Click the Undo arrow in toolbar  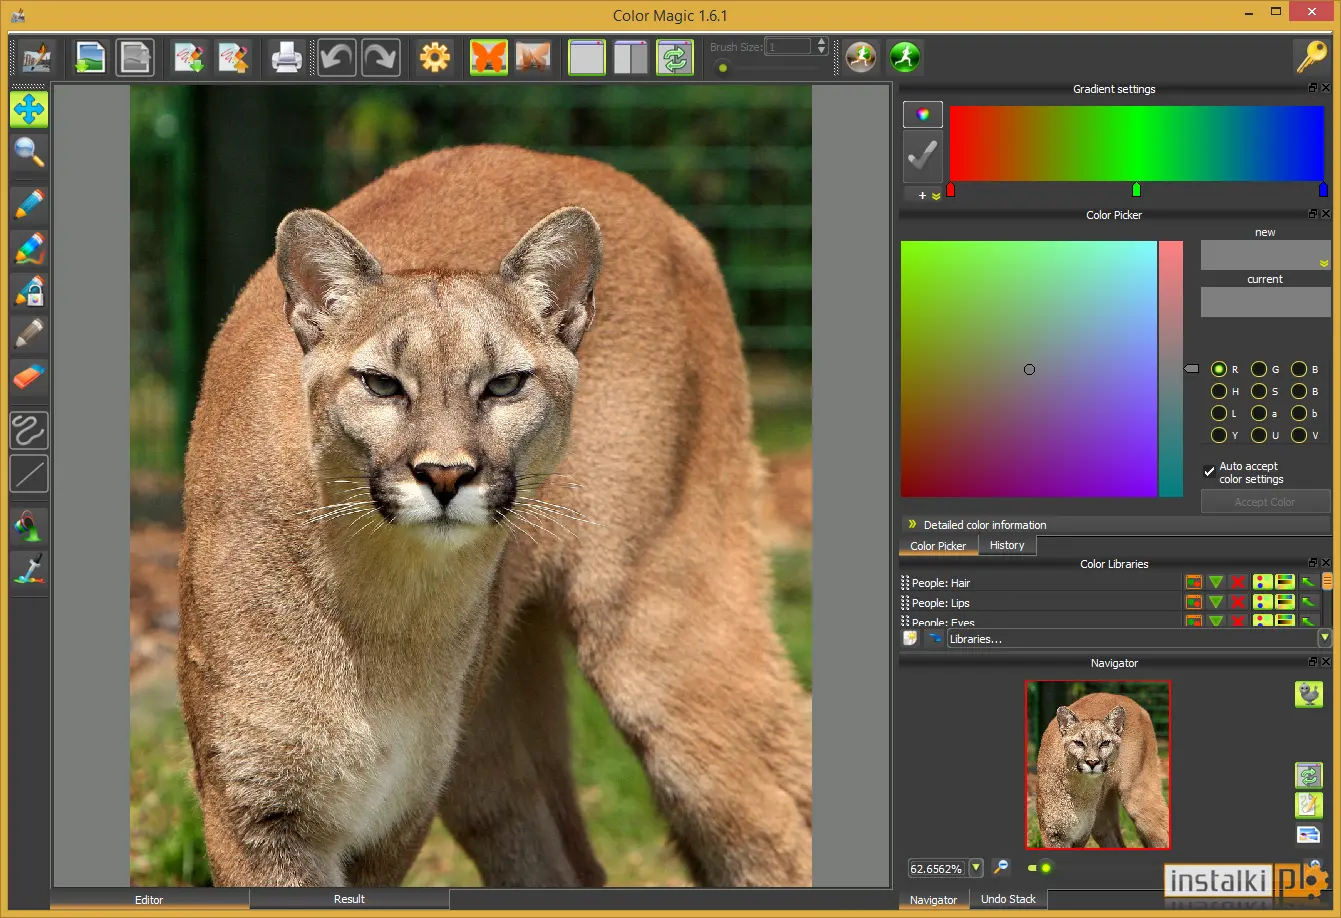tap(337, 57)
